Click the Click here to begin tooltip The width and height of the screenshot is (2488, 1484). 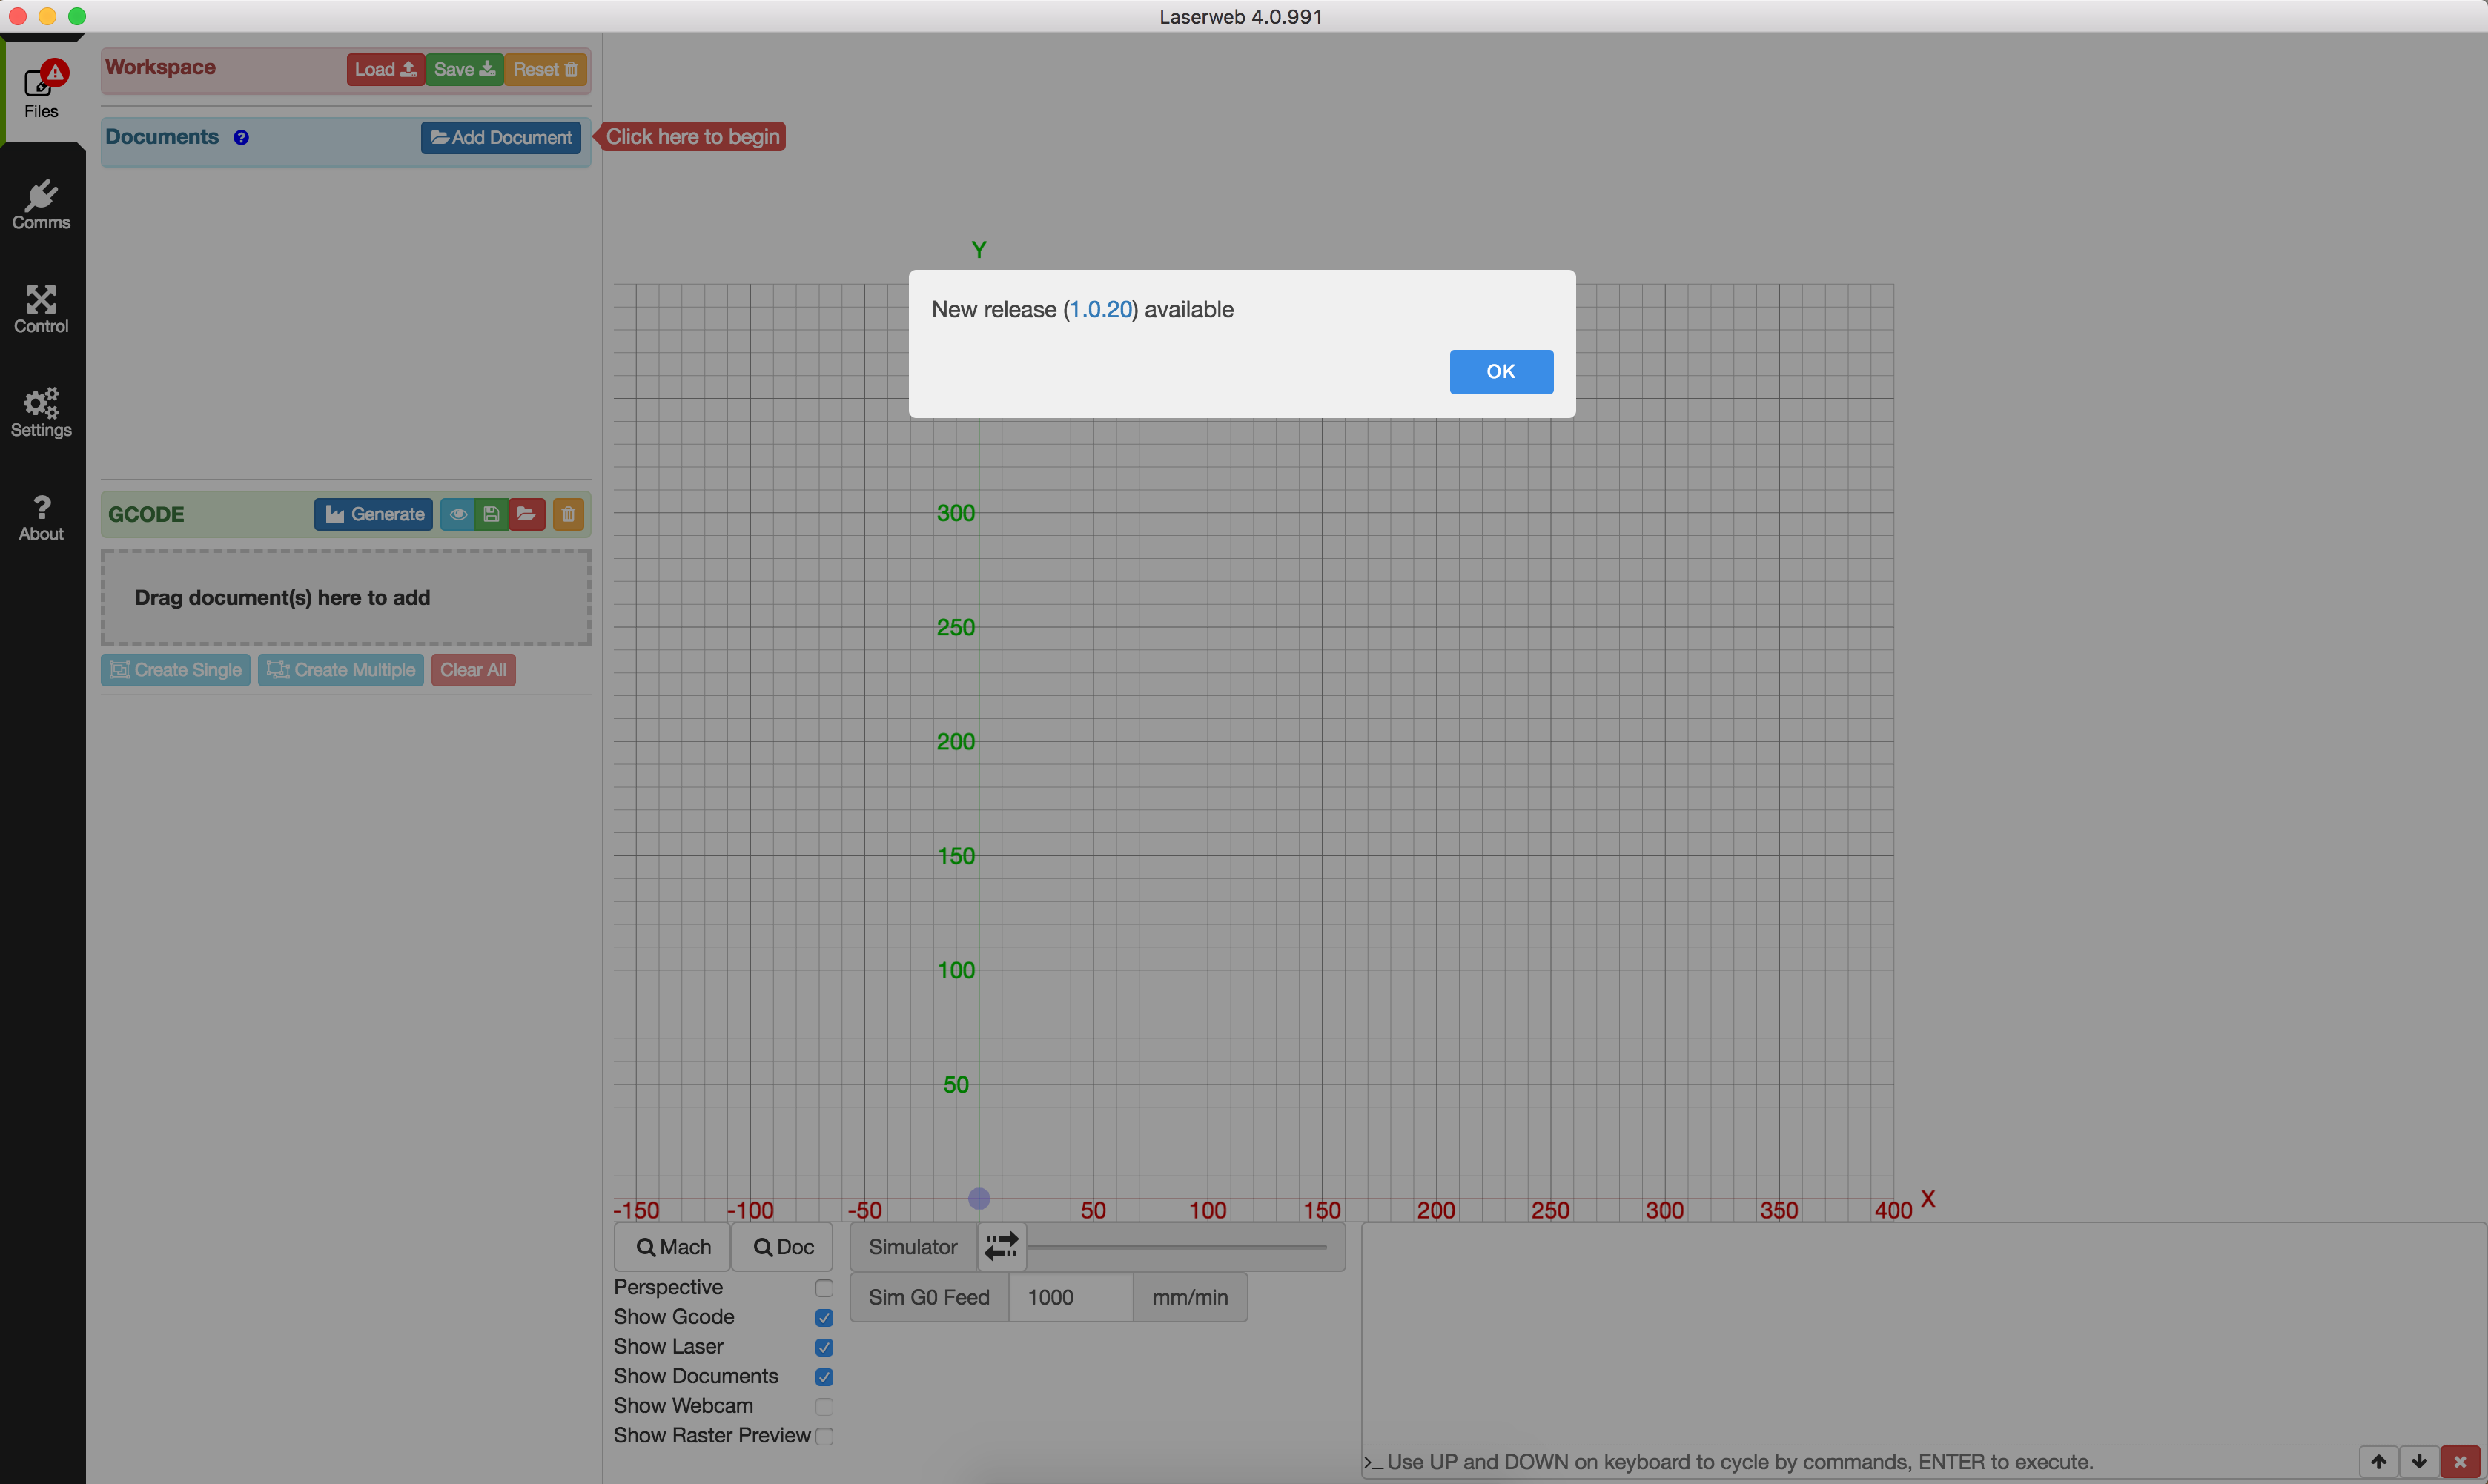pyautogui.click(x=692, y=137)
